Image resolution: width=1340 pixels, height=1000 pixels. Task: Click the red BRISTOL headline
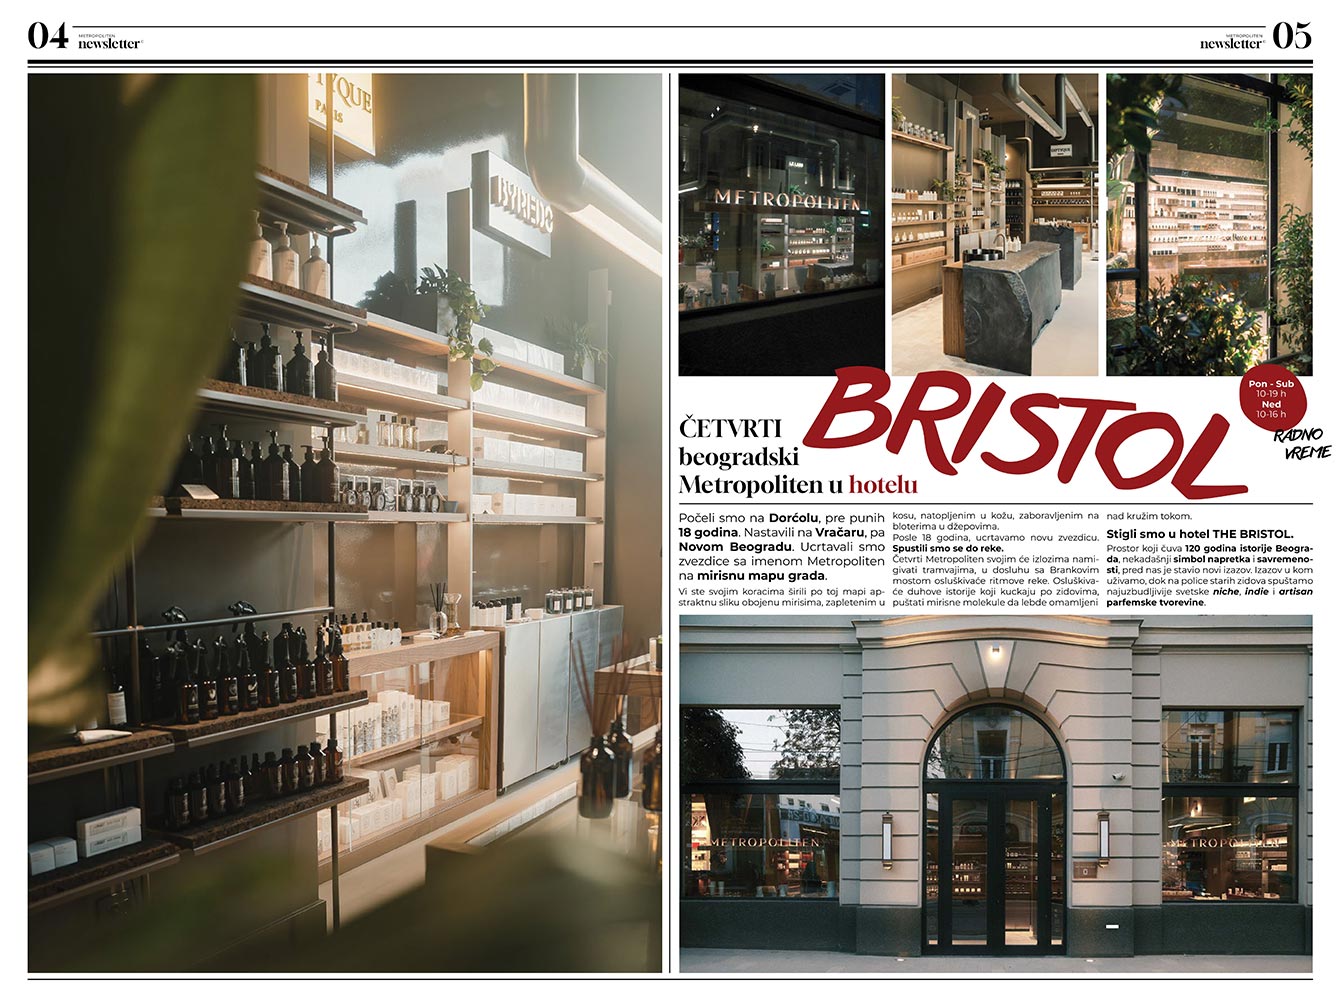(x=1025, y=433)
